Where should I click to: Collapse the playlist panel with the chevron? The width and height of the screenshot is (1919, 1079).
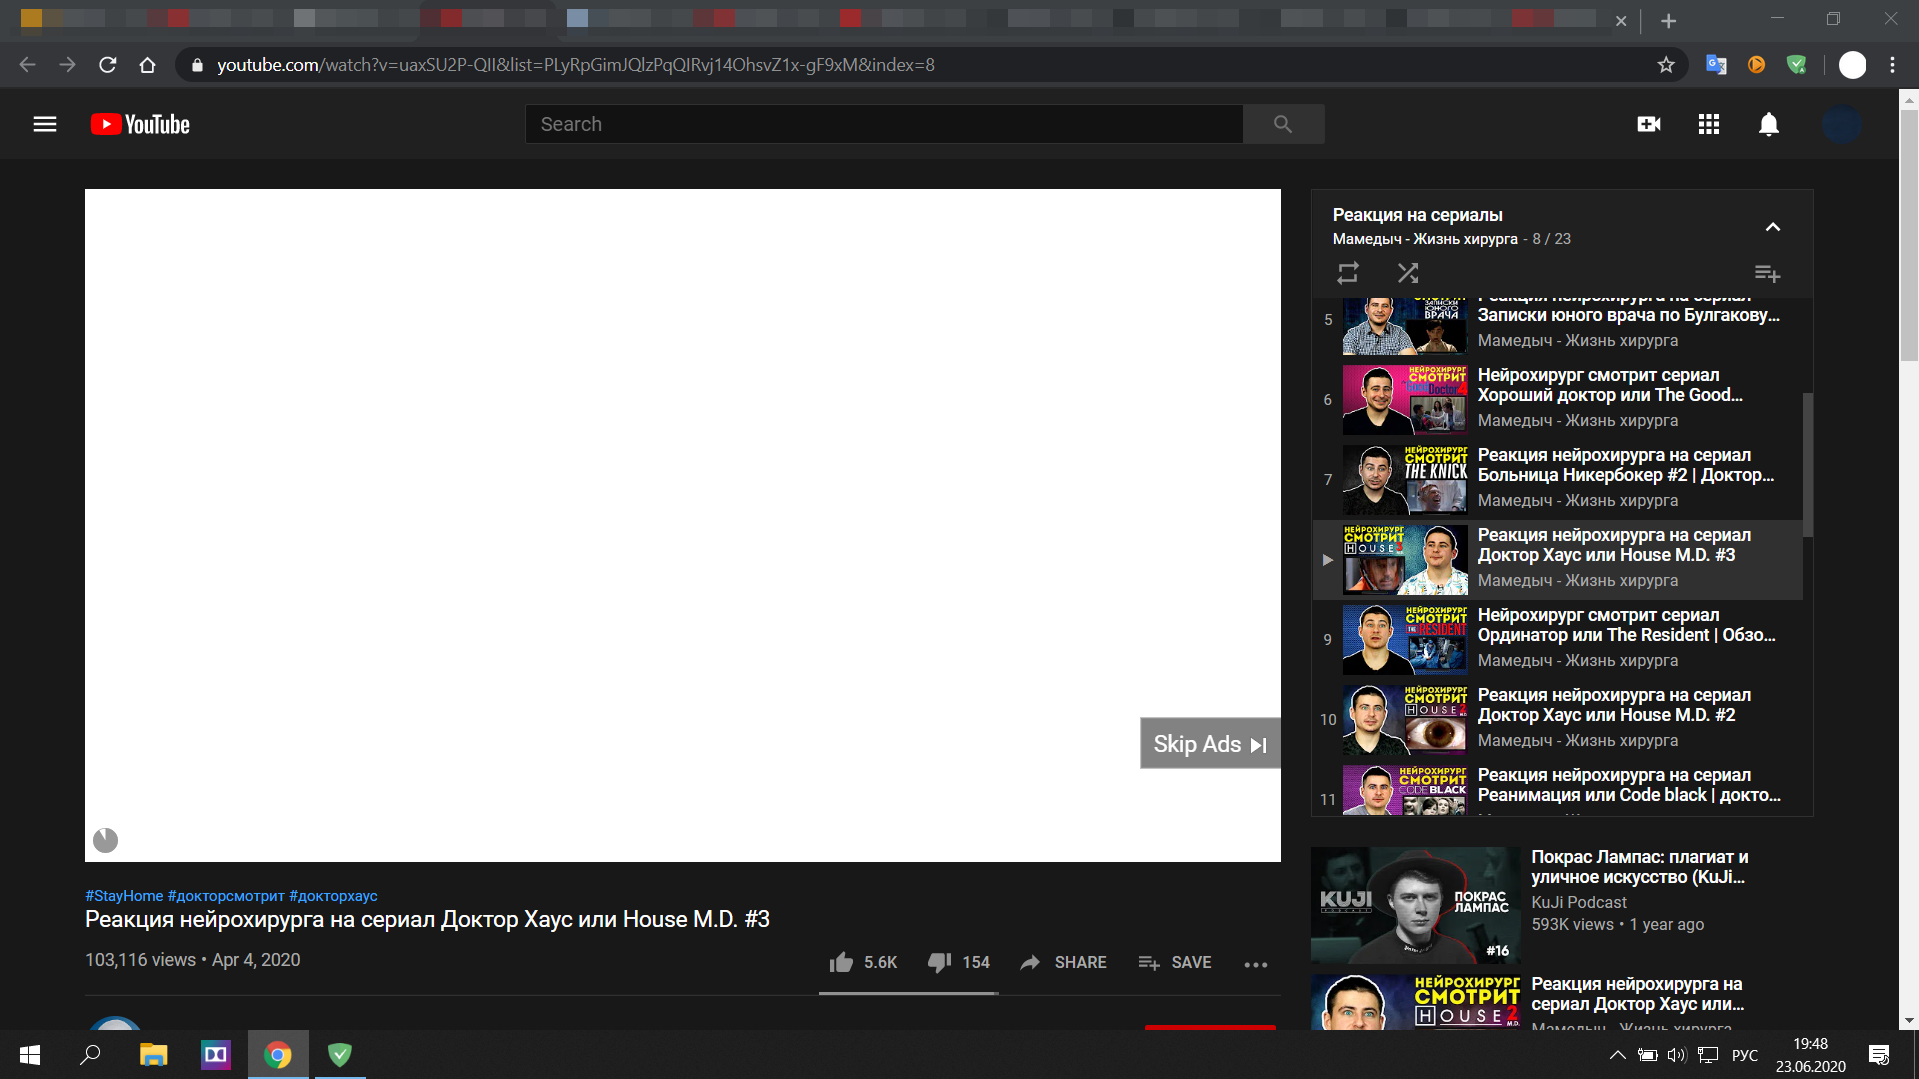pos(1773,227)
